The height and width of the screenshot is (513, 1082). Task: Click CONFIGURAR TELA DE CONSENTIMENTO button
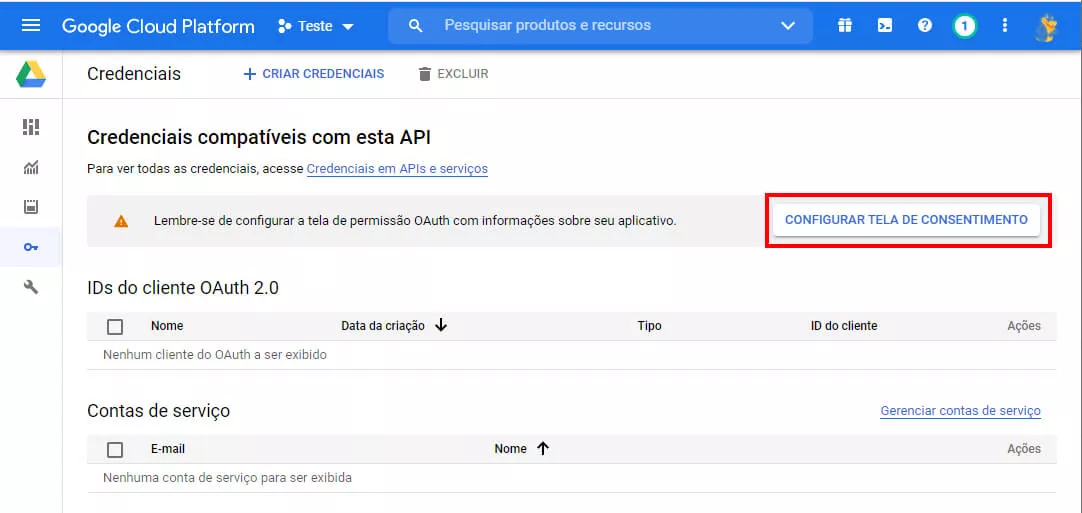pyautogui.click(x=906, y=220)
